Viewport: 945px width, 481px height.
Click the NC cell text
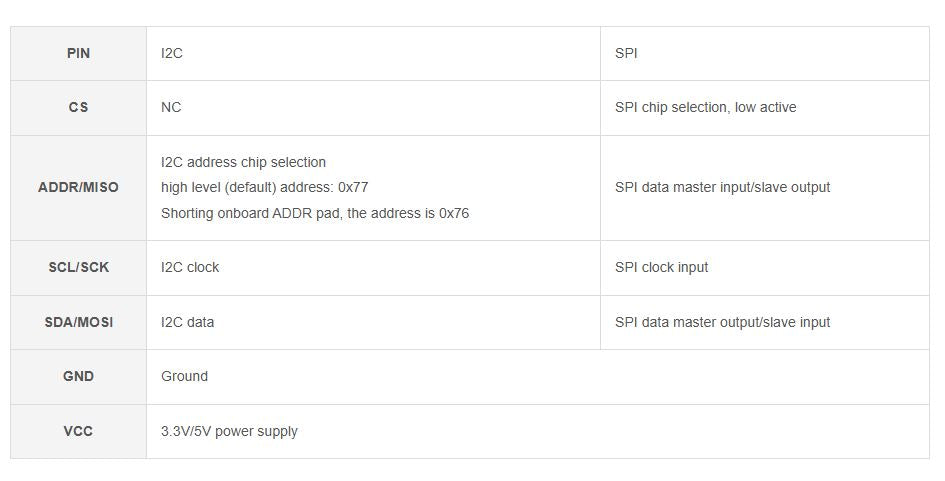(x=171, y=107)
